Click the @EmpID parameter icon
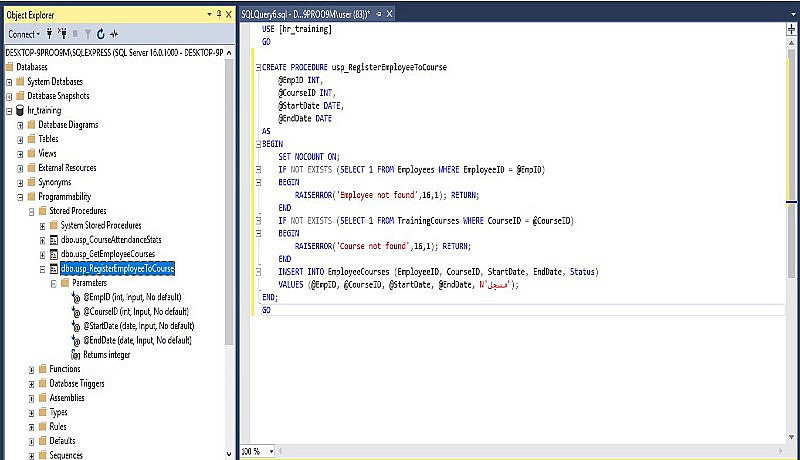 (76, 297)
